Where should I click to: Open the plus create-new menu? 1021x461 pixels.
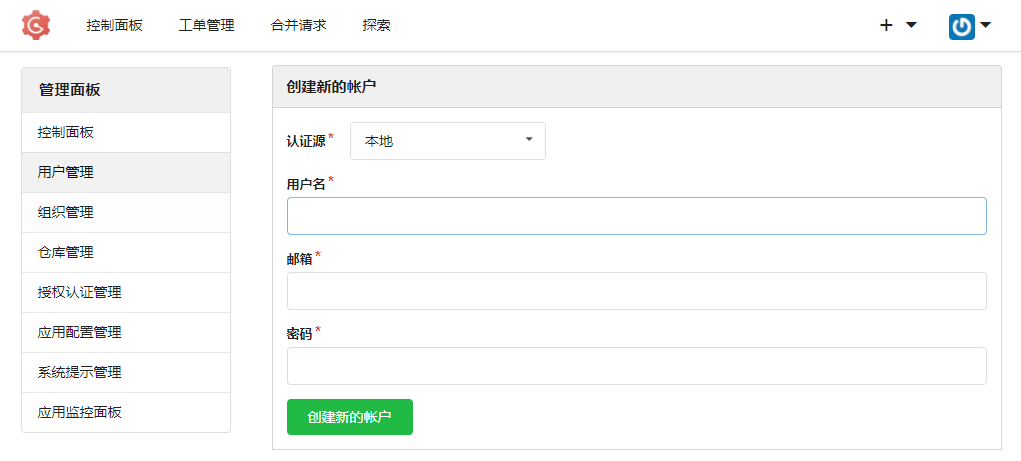point(897,25)
